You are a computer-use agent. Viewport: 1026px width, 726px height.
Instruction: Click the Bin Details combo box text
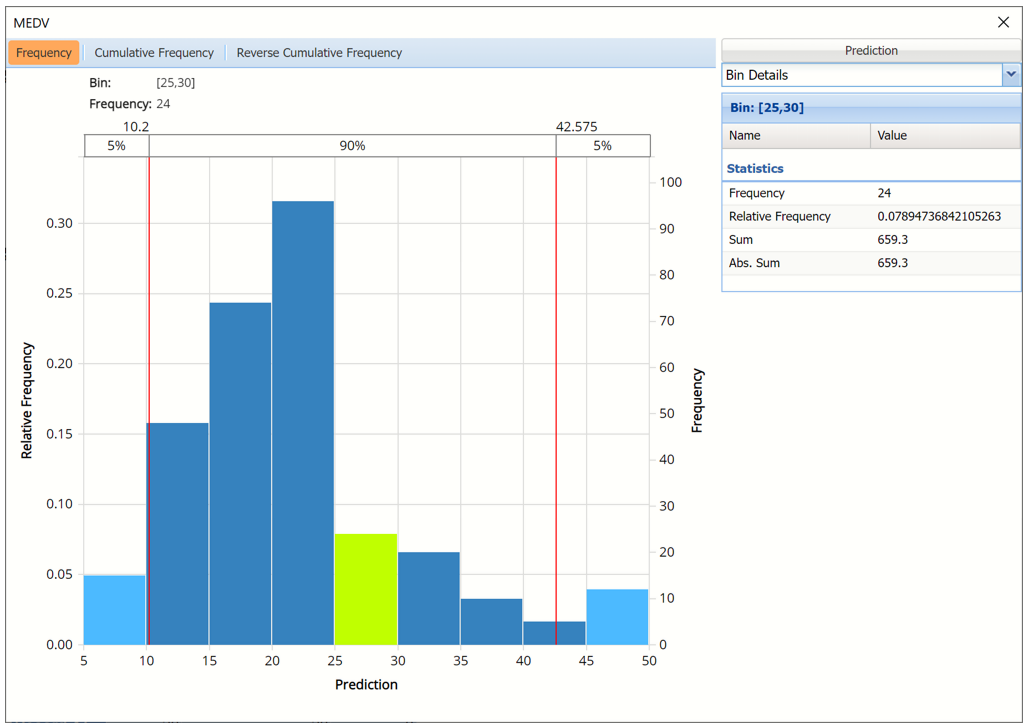coord(860,75)
